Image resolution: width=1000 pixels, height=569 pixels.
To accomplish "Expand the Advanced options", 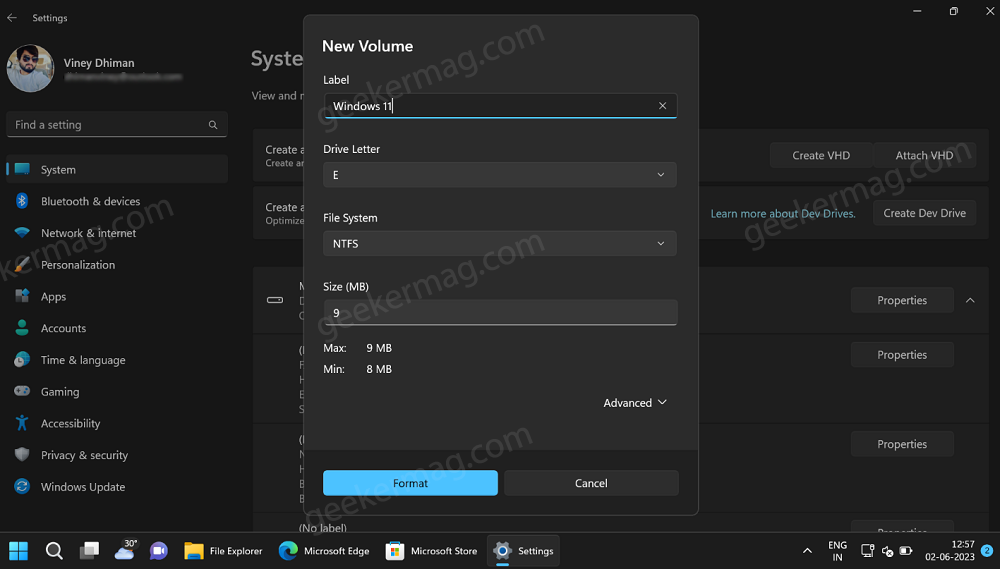I will point(635,403).
